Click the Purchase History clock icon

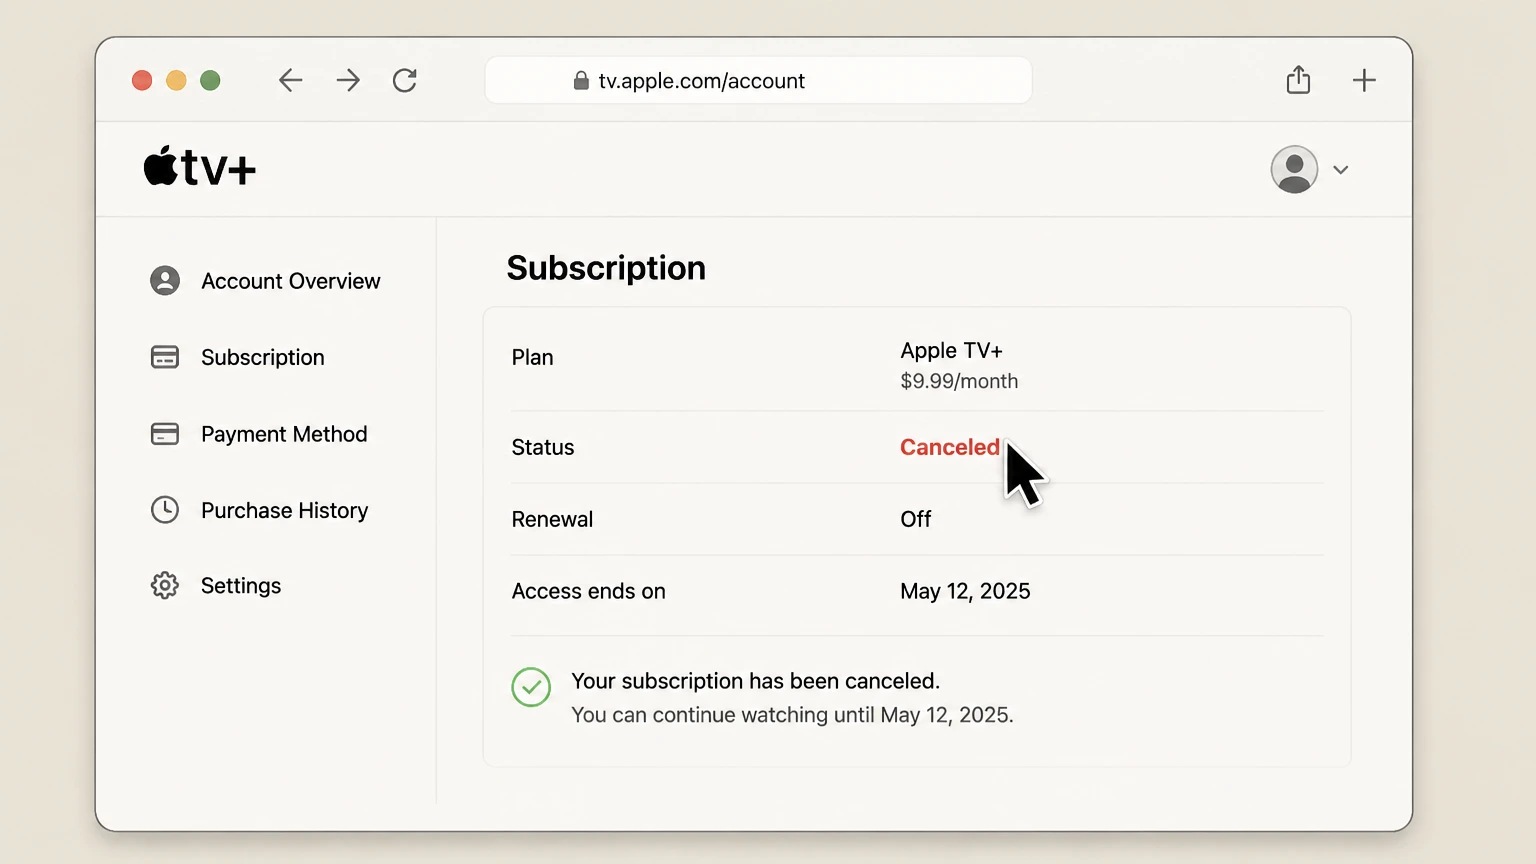tap(165, 510)
